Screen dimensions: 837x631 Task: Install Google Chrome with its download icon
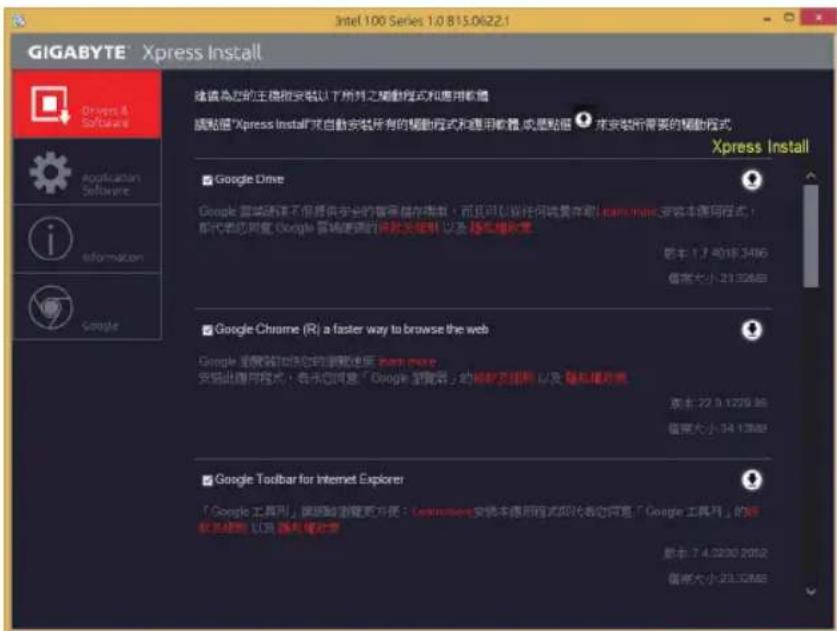click(x=752, y=330)
